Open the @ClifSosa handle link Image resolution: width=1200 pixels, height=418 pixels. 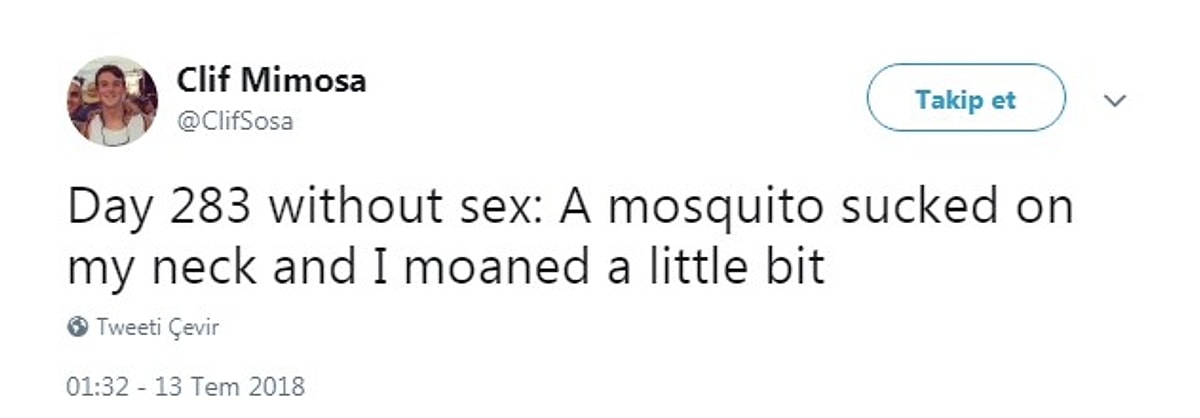coord(234,122)
